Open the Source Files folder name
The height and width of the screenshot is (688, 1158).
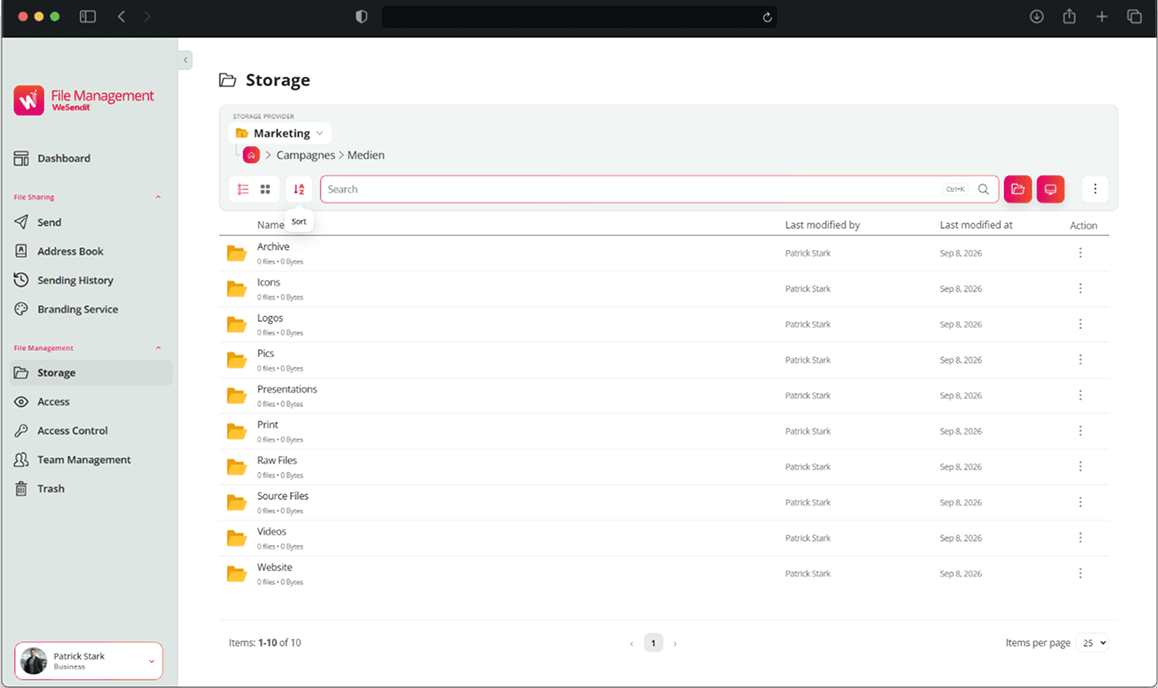[x=283, y=496]
